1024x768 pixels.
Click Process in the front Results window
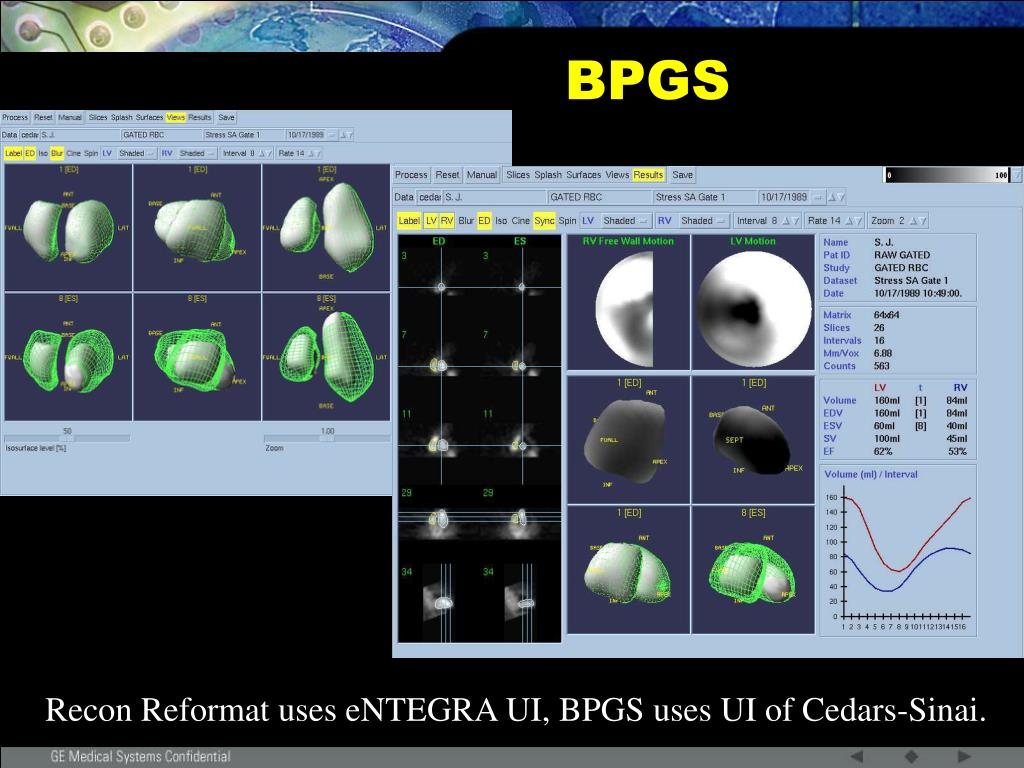pyautogui.click(x=411, y=175)
